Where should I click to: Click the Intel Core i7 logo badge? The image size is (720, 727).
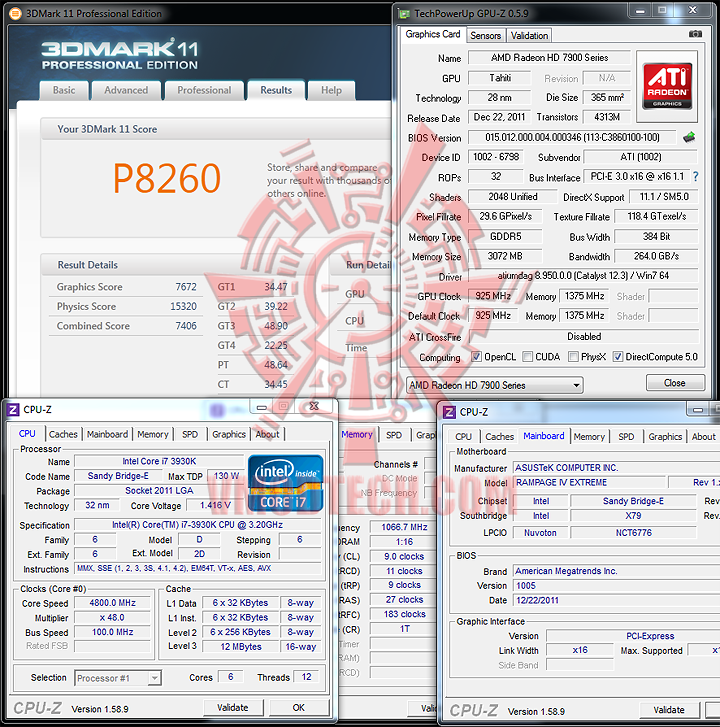coord(286,484)
